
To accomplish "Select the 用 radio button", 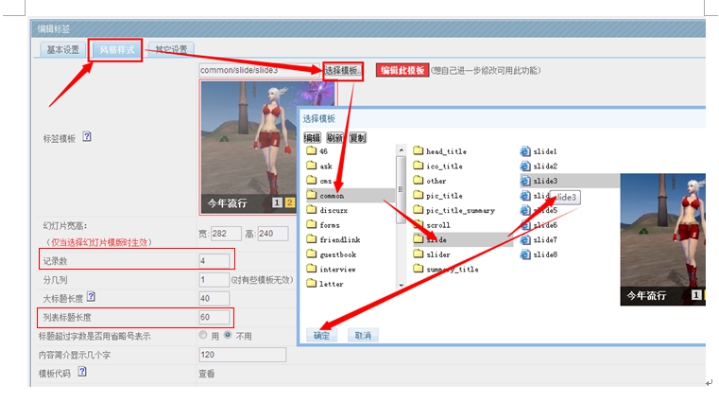I will [x=203, y=336].
